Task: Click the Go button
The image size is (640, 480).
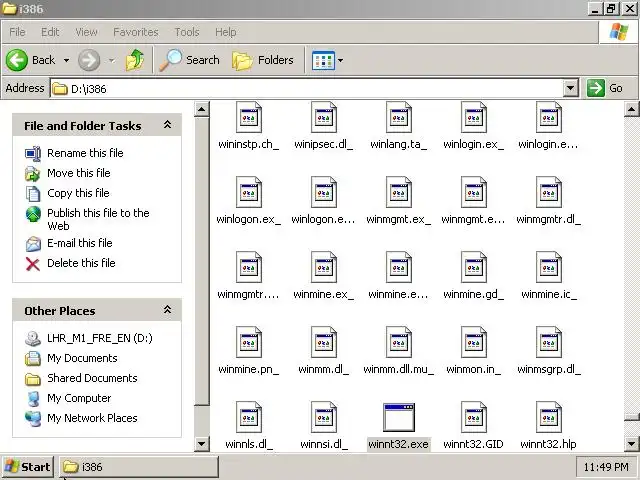Action: [606, 88]
